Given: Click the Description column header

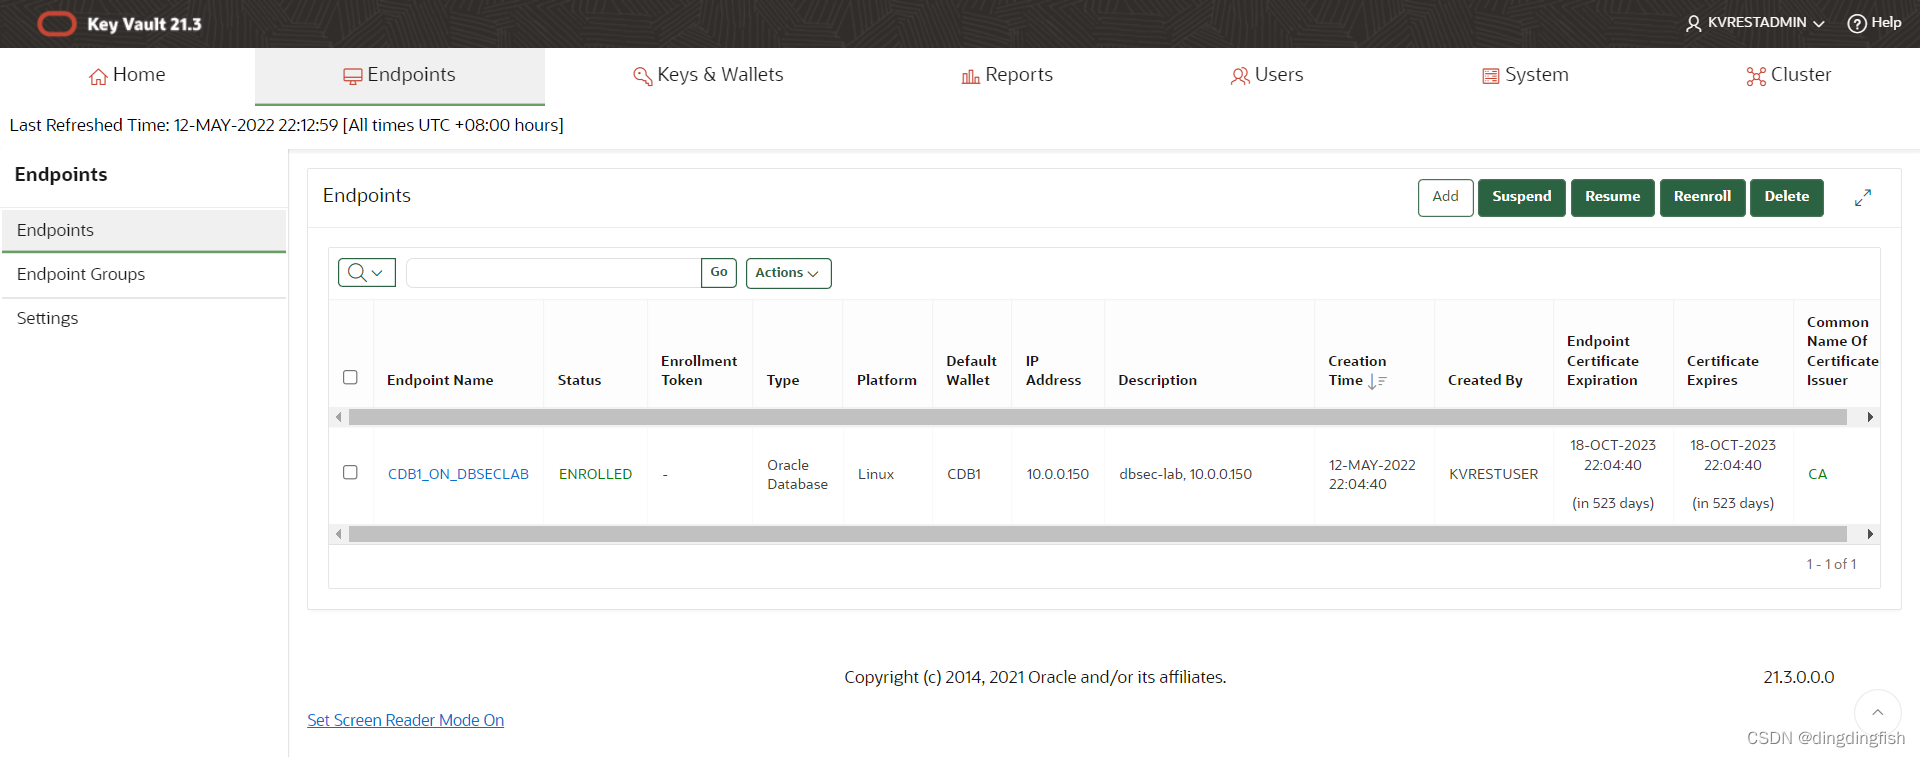Looking at the screenshot, I should click(x=1157, y=380).
